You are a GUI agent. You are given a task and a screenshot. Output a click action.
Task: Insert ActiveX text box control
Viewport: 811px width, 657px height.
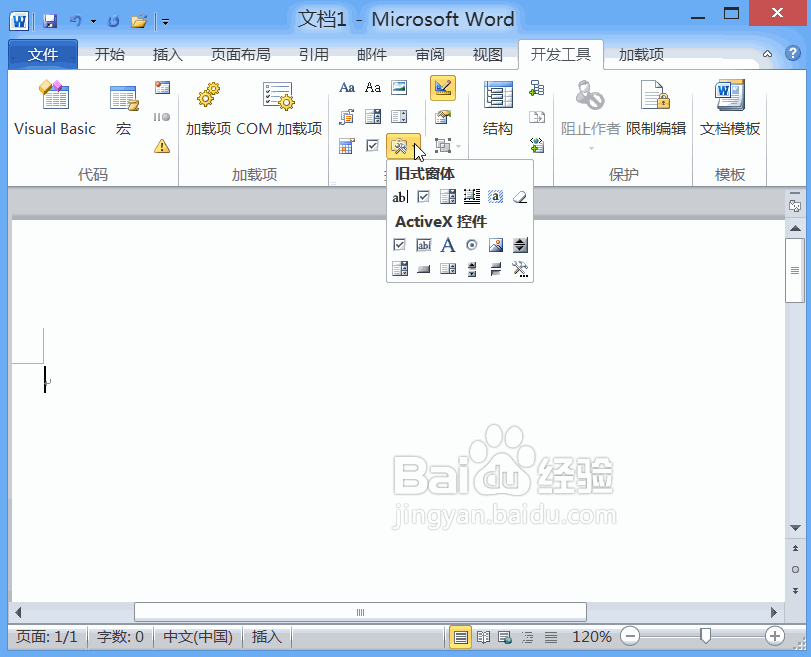(424, 245)
